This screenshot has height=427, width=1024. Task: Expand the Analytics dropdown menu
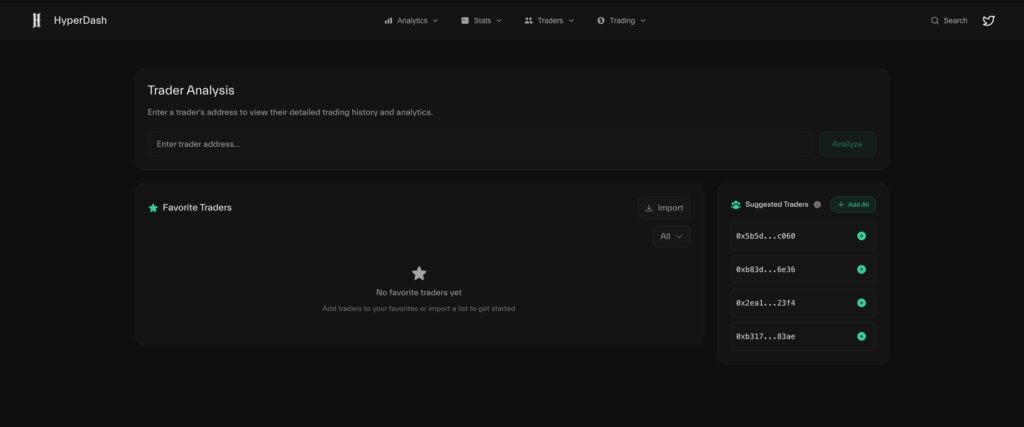coord(411,20)
